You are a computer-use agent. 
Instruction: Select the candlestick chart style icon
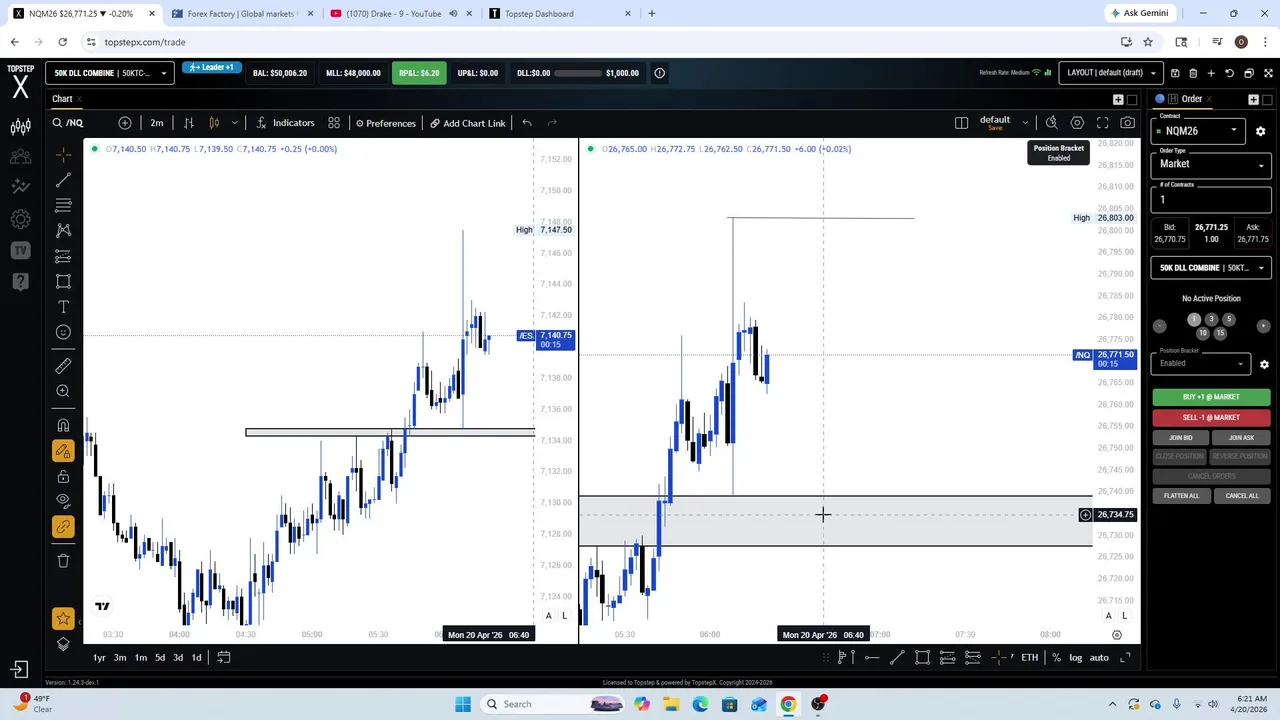pos(214,123)
